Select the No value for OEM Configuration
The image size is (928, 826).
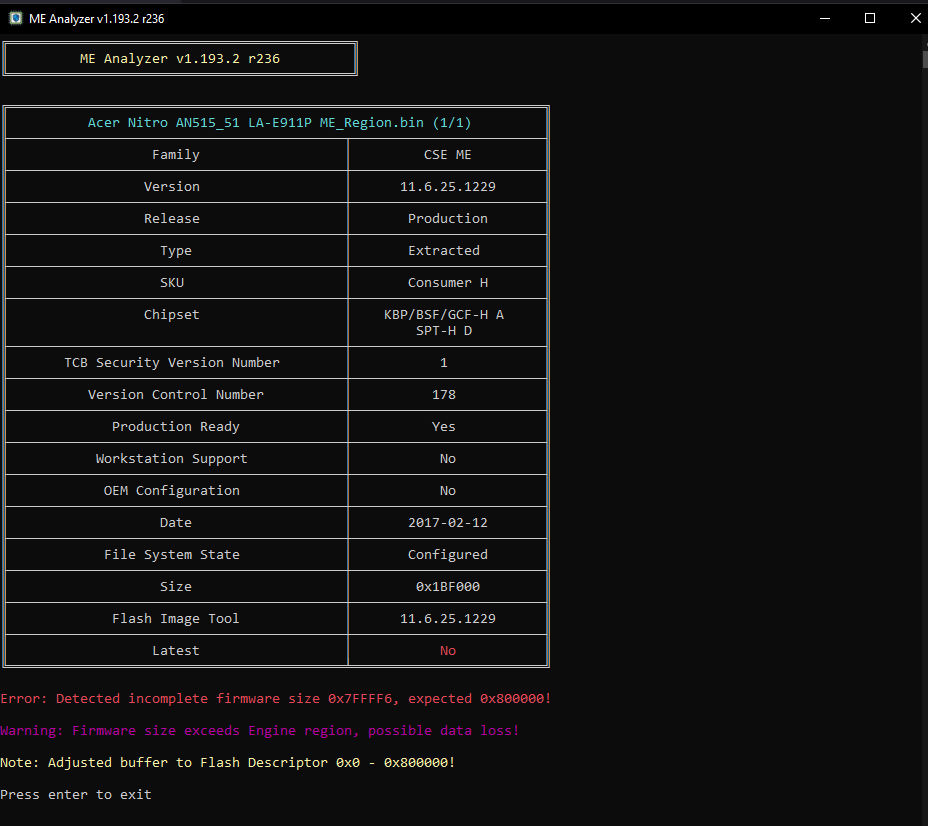pos(447,490)
